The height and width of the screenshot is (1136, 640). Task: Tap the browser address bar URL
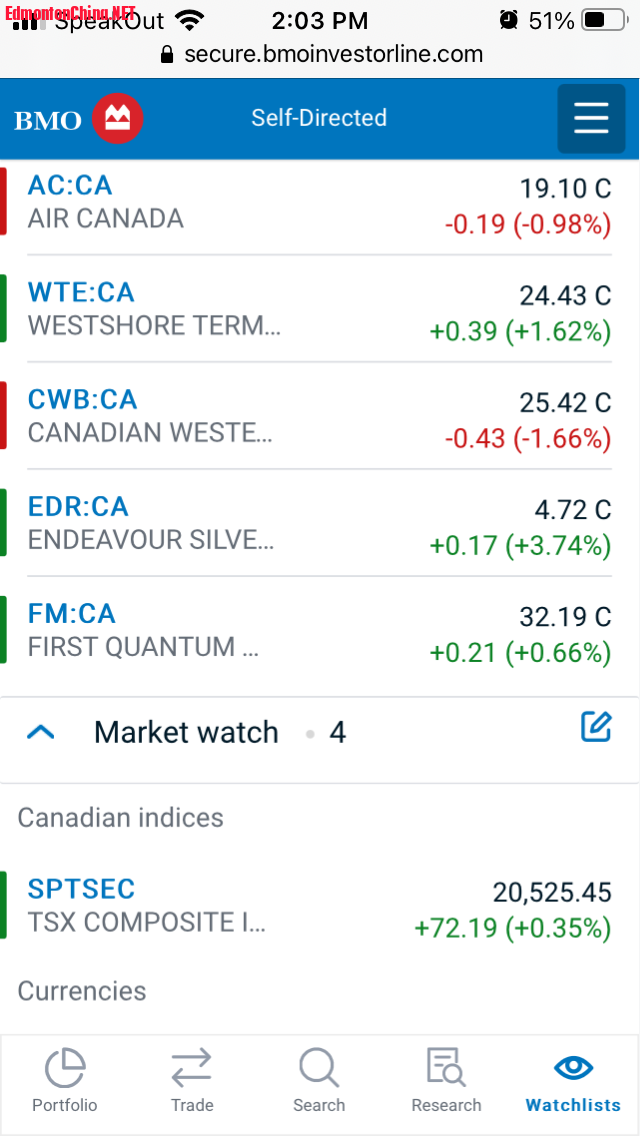coord(333,54)
